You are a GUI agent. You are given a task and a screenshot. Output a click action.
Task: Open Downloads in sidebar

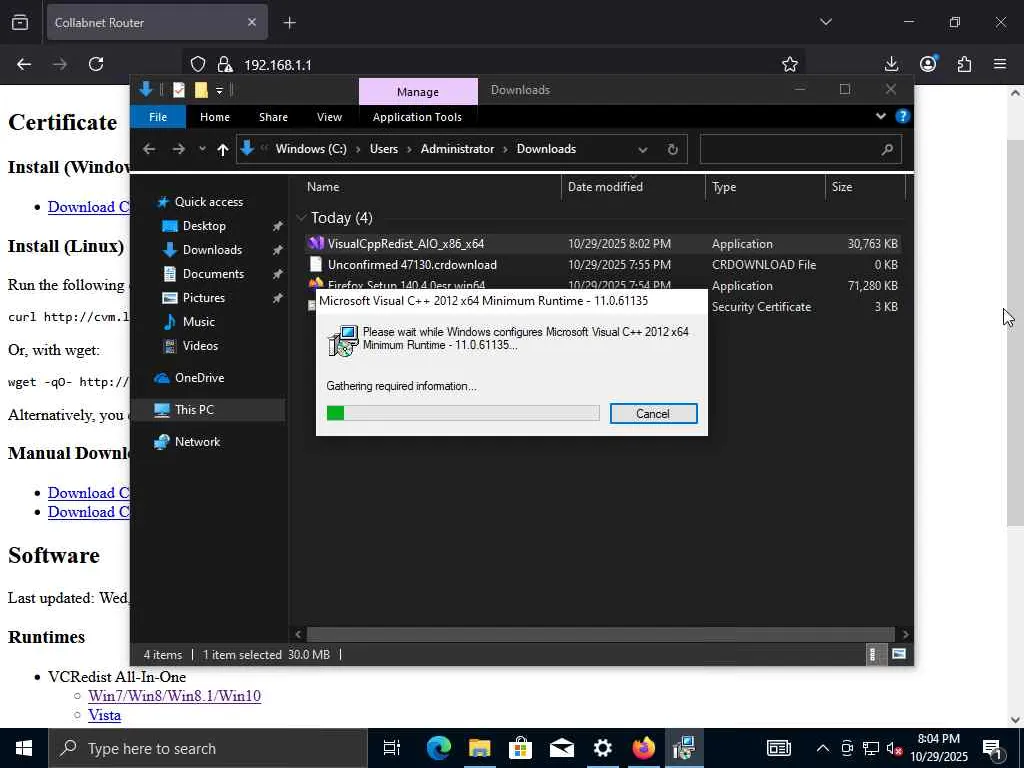pos(212,250)
